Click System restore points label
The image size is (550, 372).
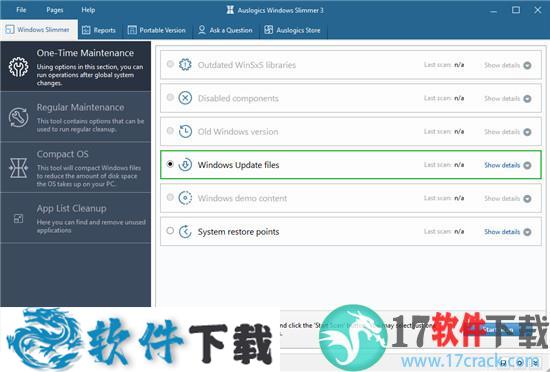(239, 232)
